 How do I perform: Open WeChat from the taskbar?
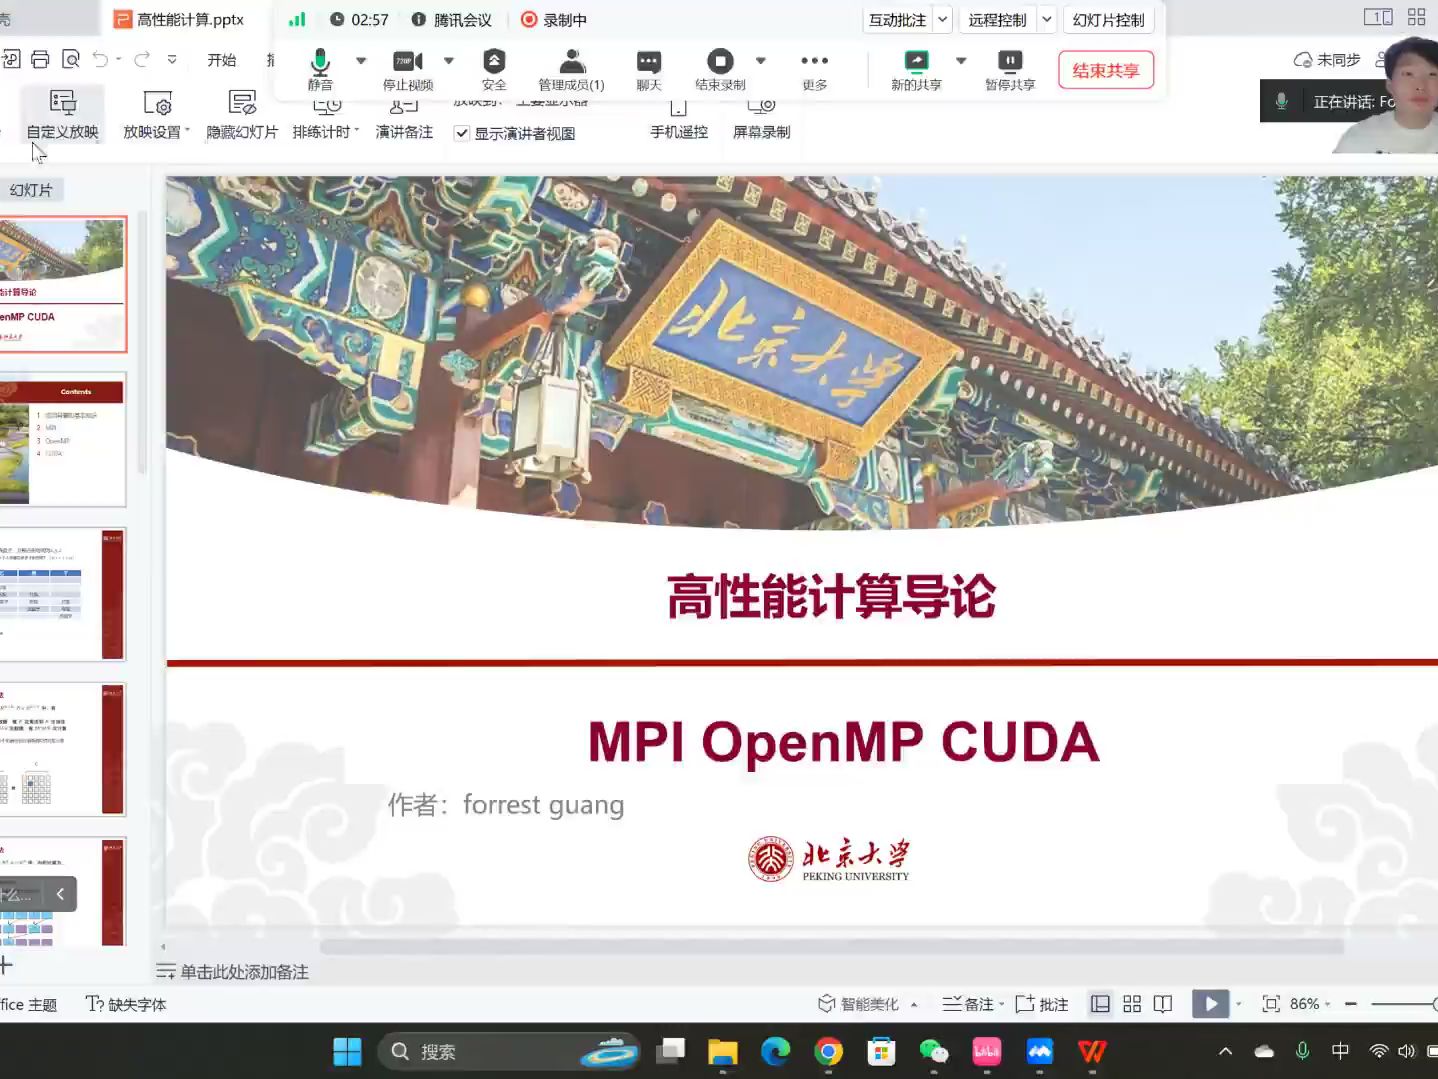(x=934, y=1052)
